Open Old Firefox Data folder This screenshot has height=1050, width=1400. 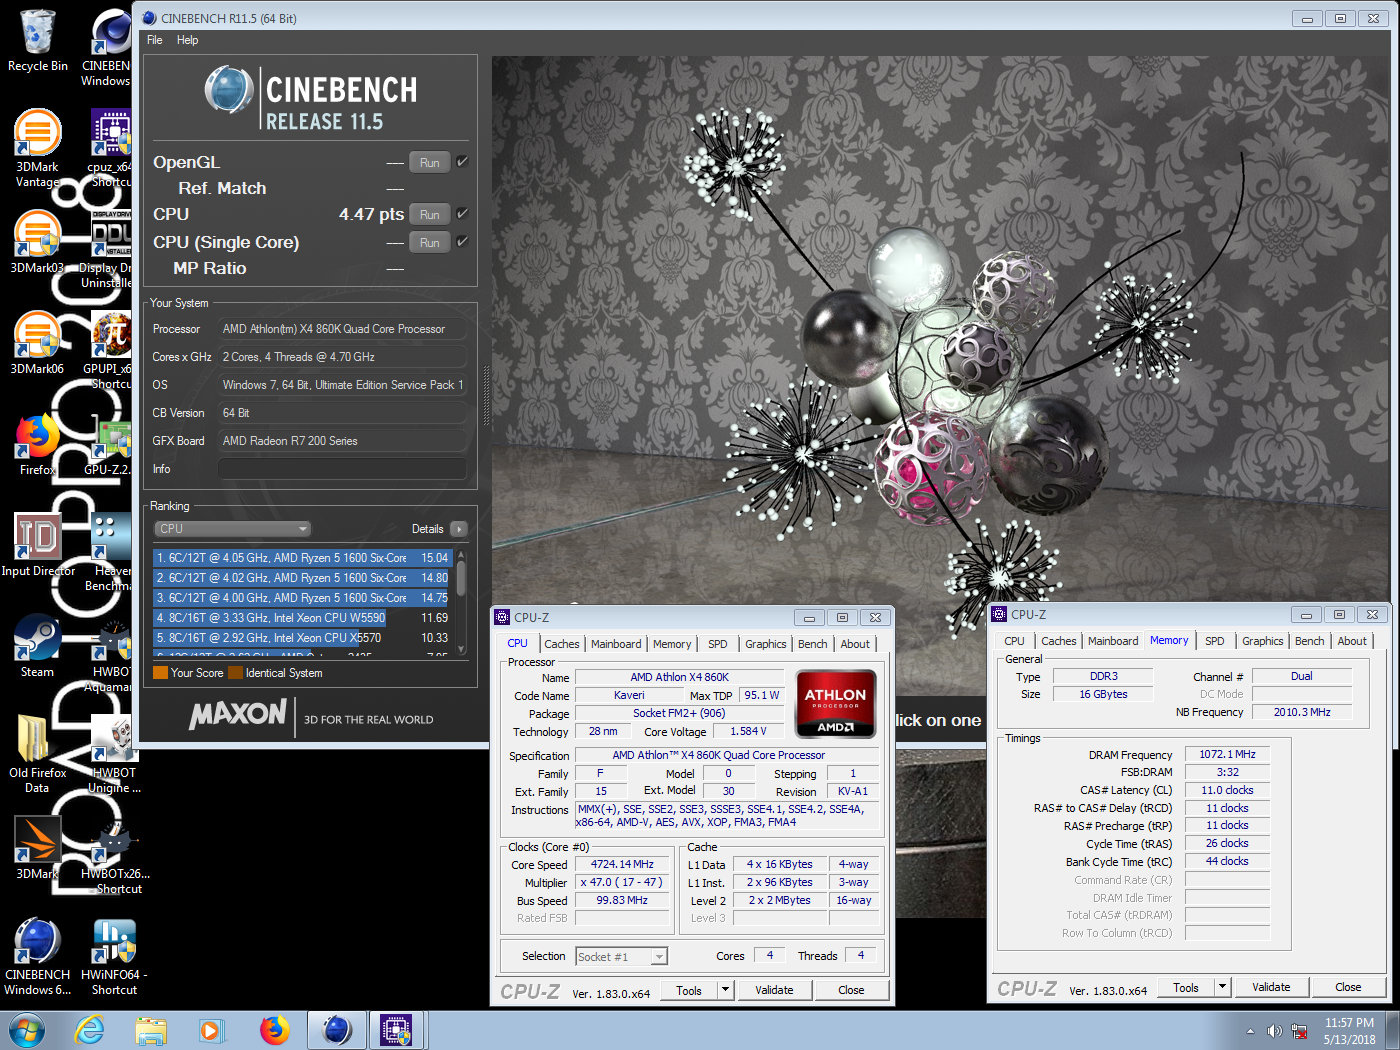pyautogui.click(x=38, y=754)
